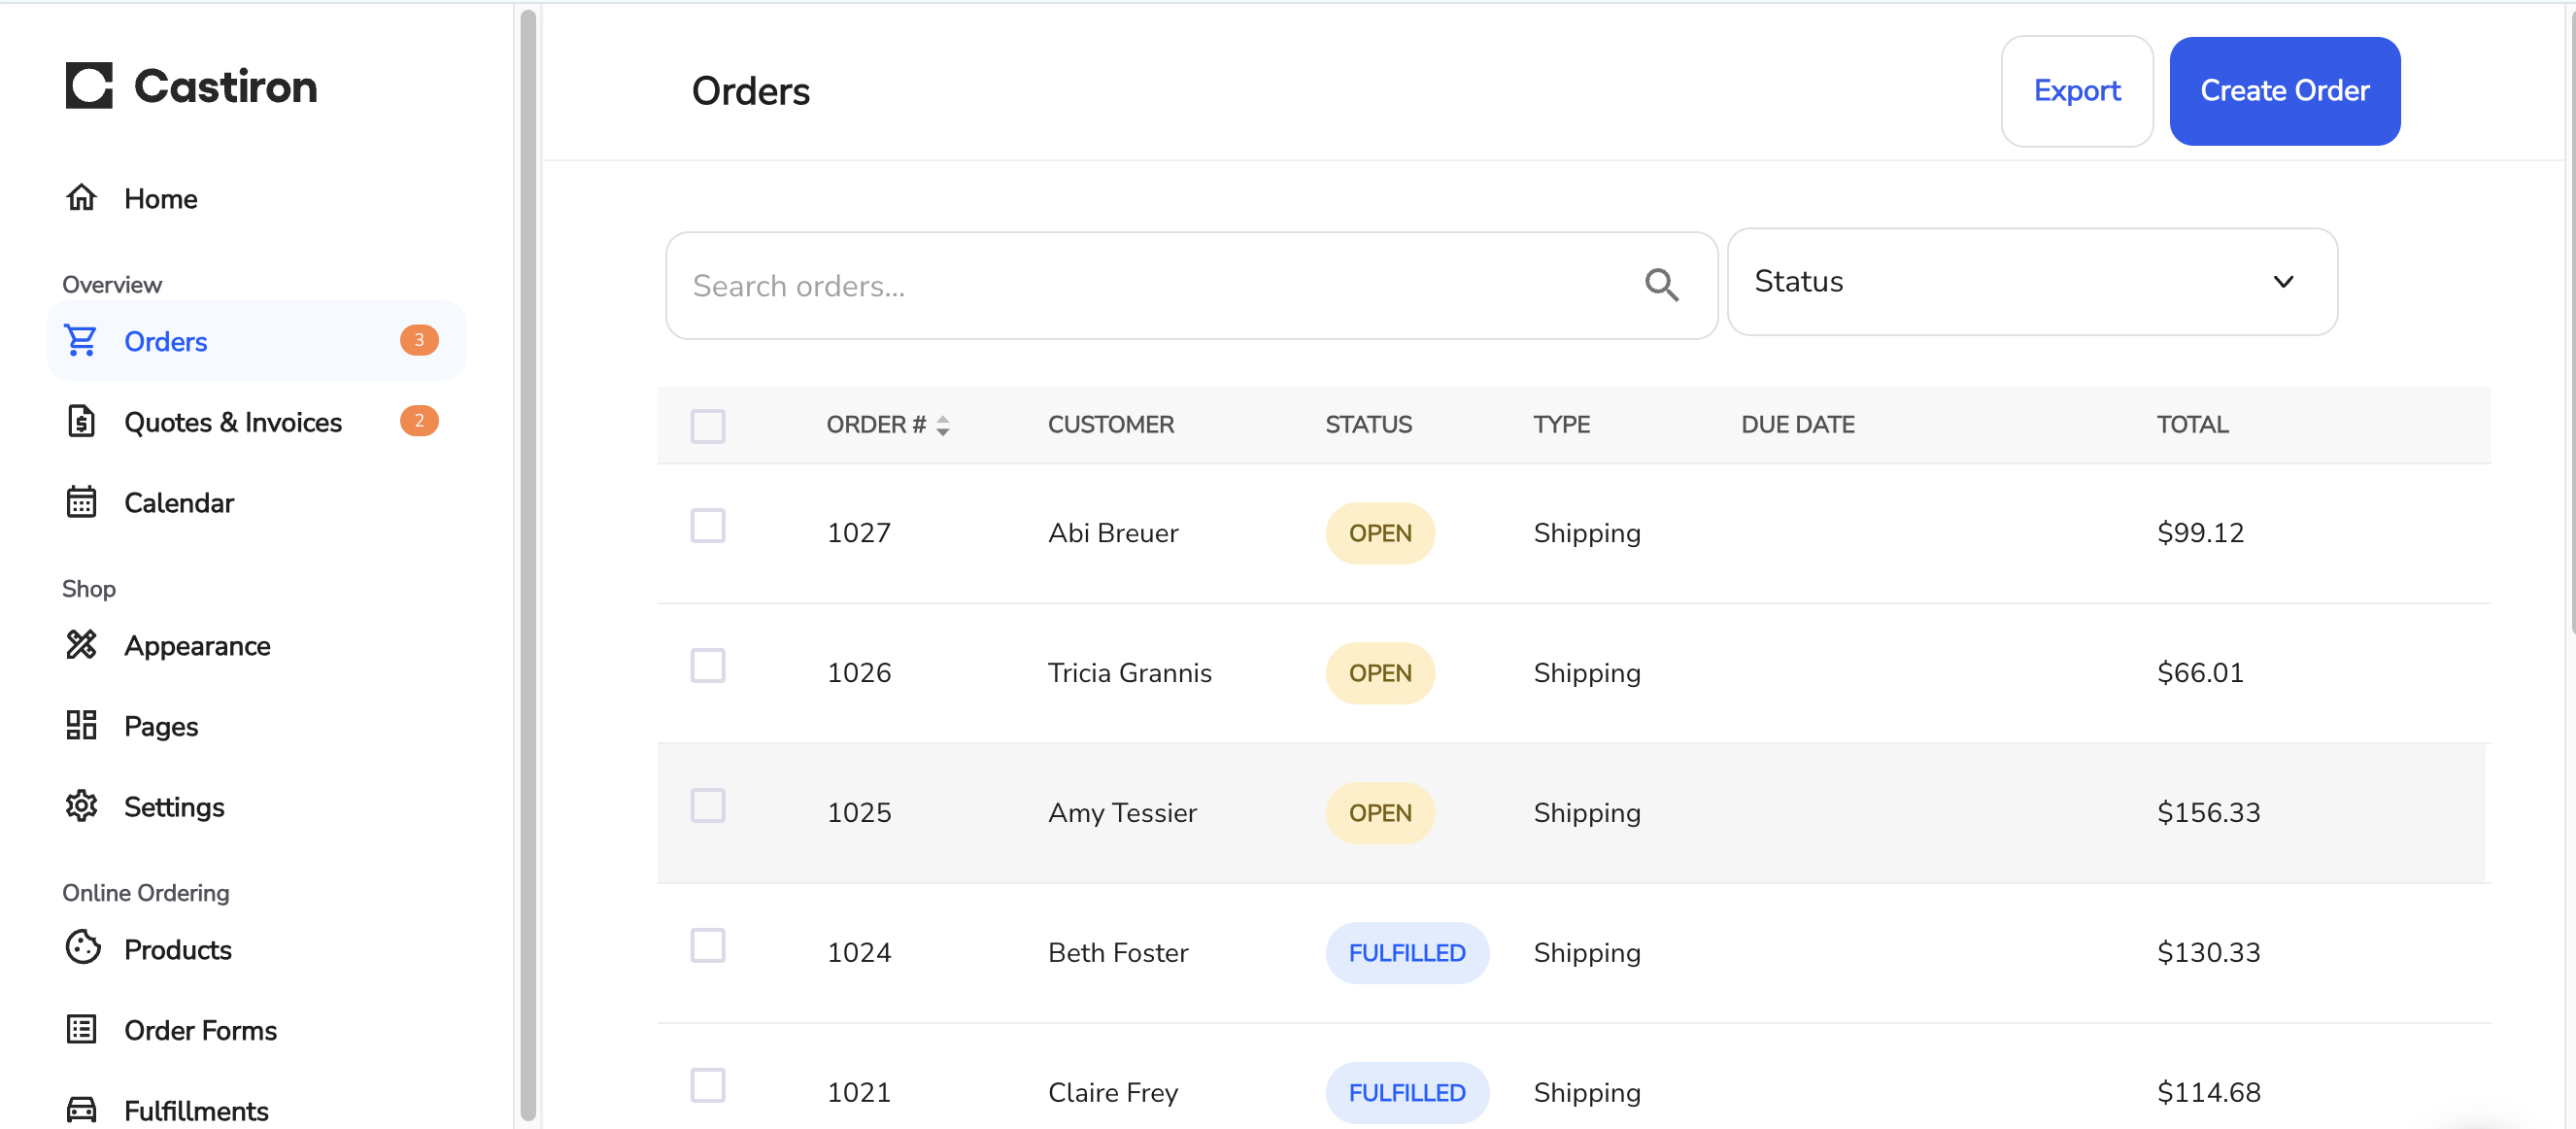
Task: Open the Status filter dropdown
Action: click(2031, 282)
